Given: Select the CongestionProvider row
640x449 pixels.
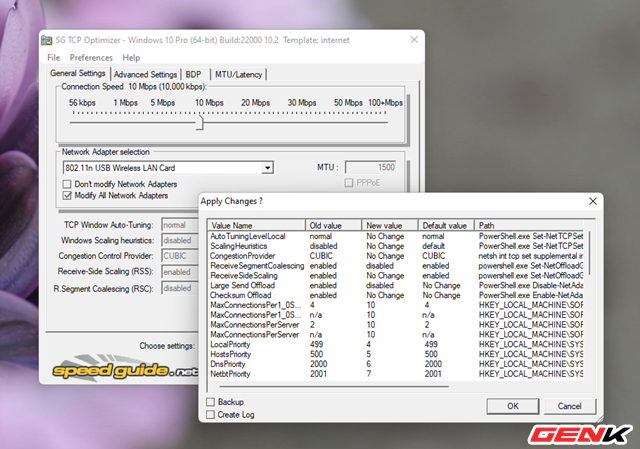Looking at the screenshot, I should coord(396,256).
